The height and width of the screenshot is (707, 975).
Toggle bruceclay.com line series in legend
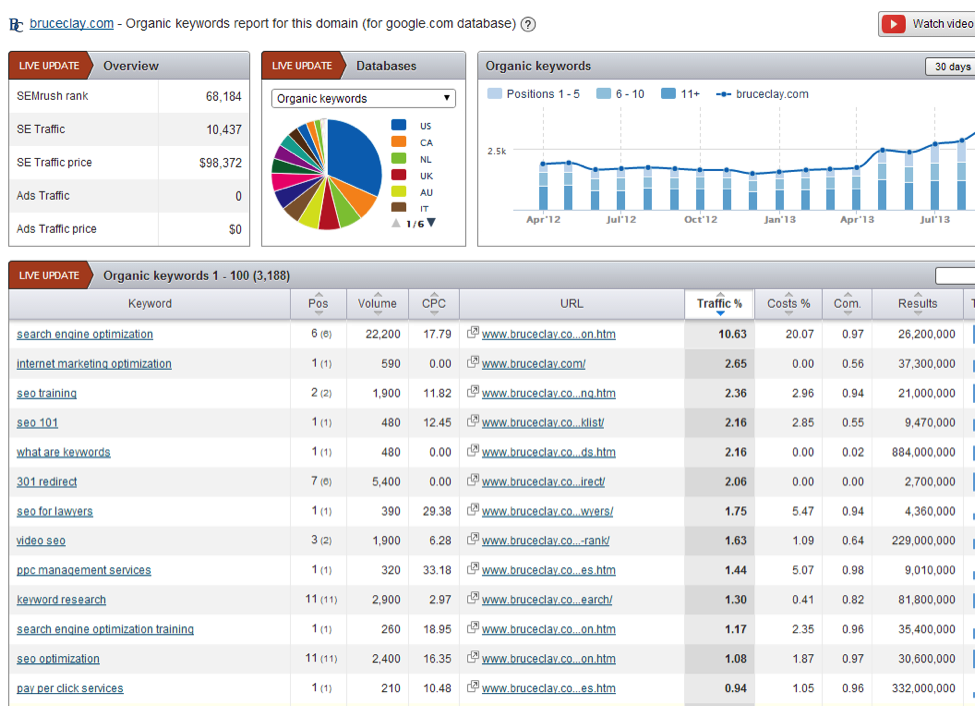click(x=762, y=94)
